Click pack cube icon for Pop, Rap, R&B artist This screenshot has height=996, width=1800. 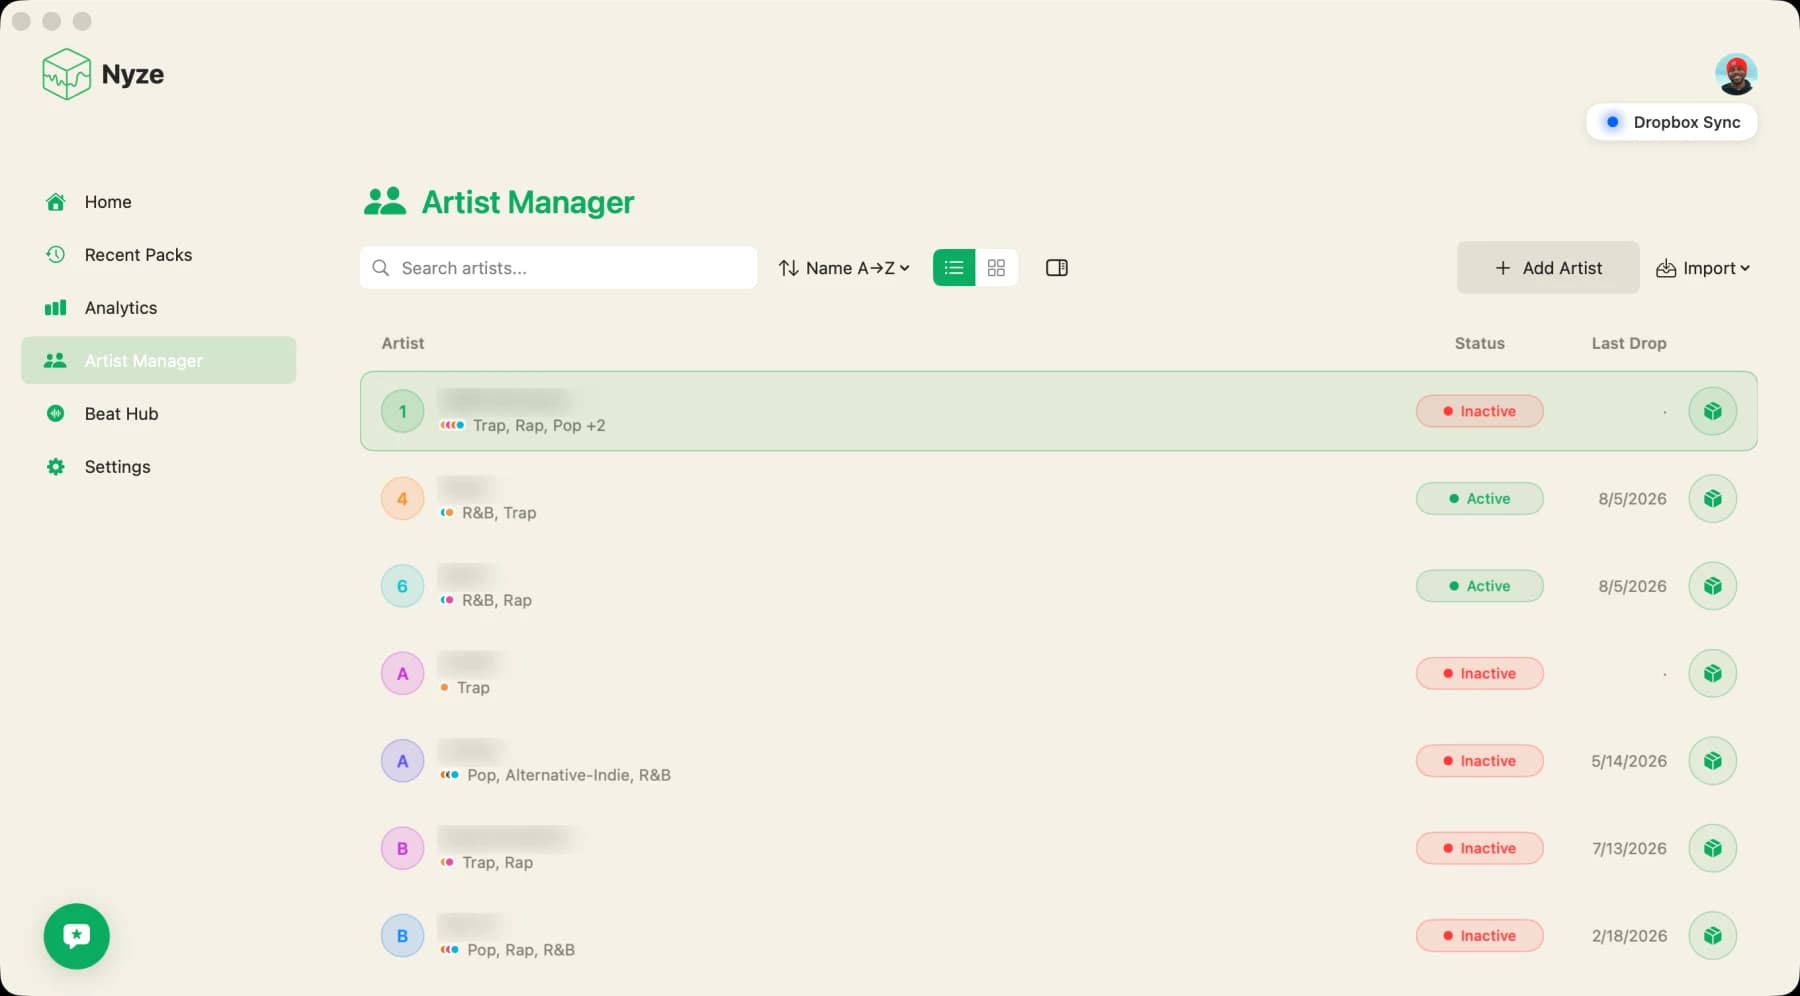point(1713,936)
